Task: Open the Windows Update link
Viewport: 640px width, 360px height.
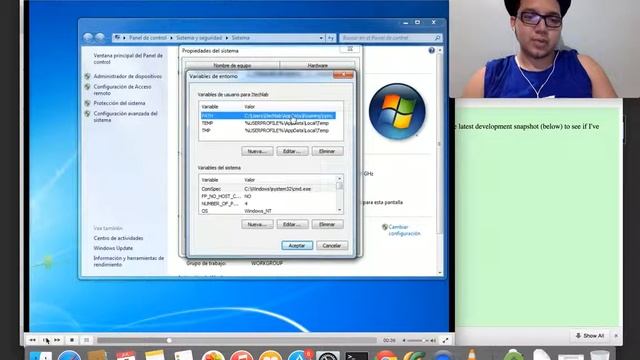Action: coord(113,248)
